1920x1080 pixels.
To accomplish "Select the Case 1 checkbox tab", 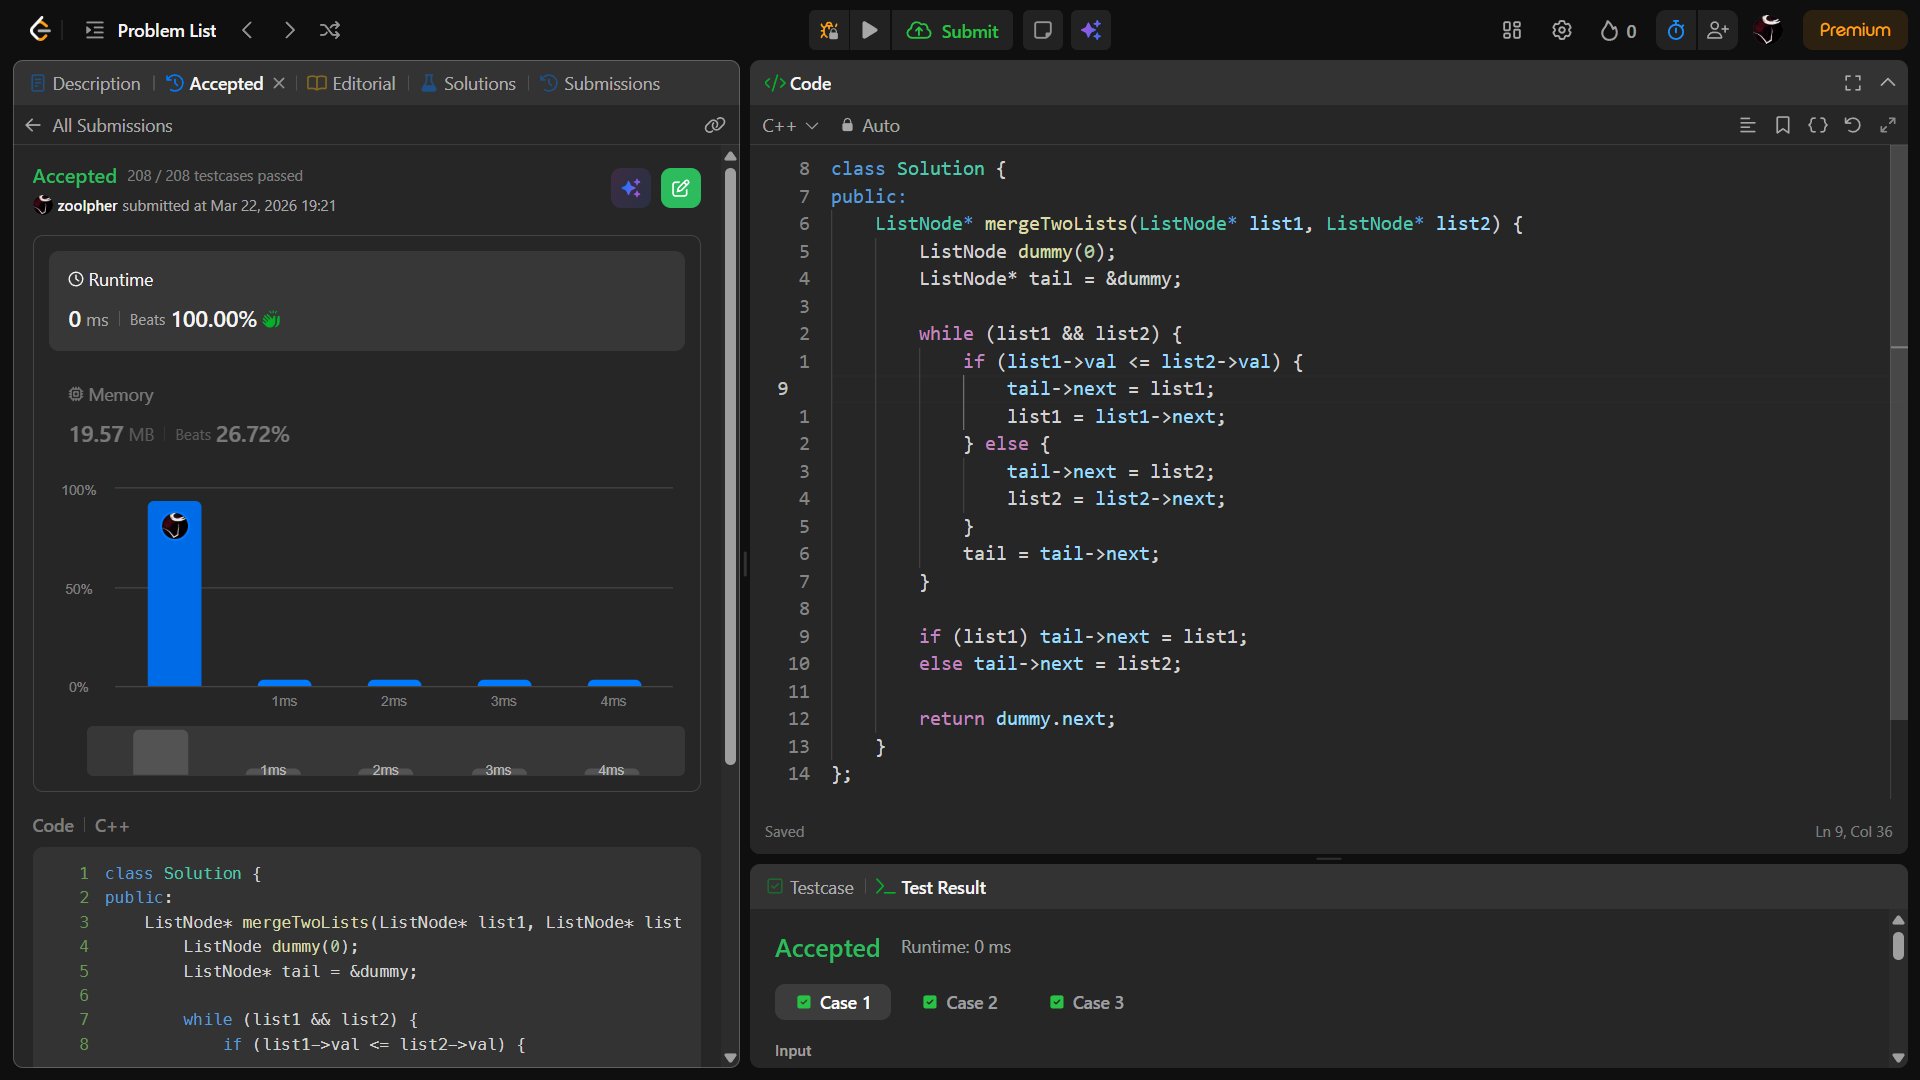I will click(x=833, y=1002).
